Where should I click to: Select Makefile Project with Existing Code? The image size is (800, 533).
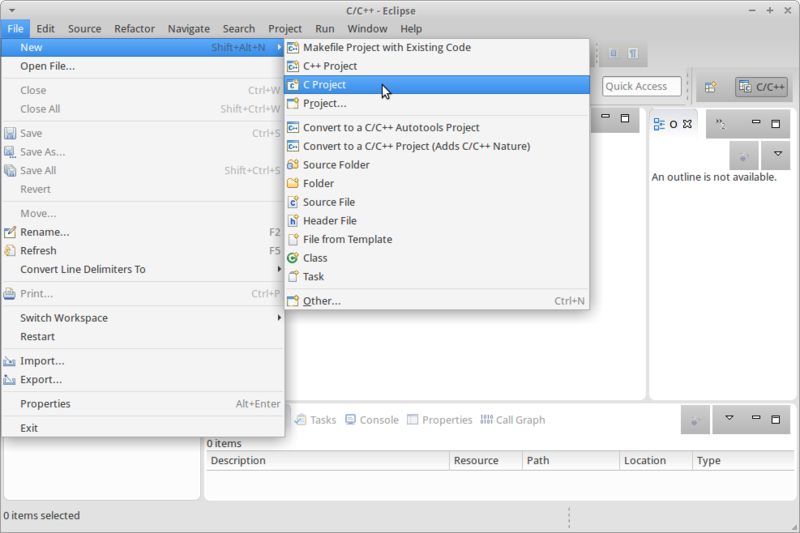tap(437, 47)
